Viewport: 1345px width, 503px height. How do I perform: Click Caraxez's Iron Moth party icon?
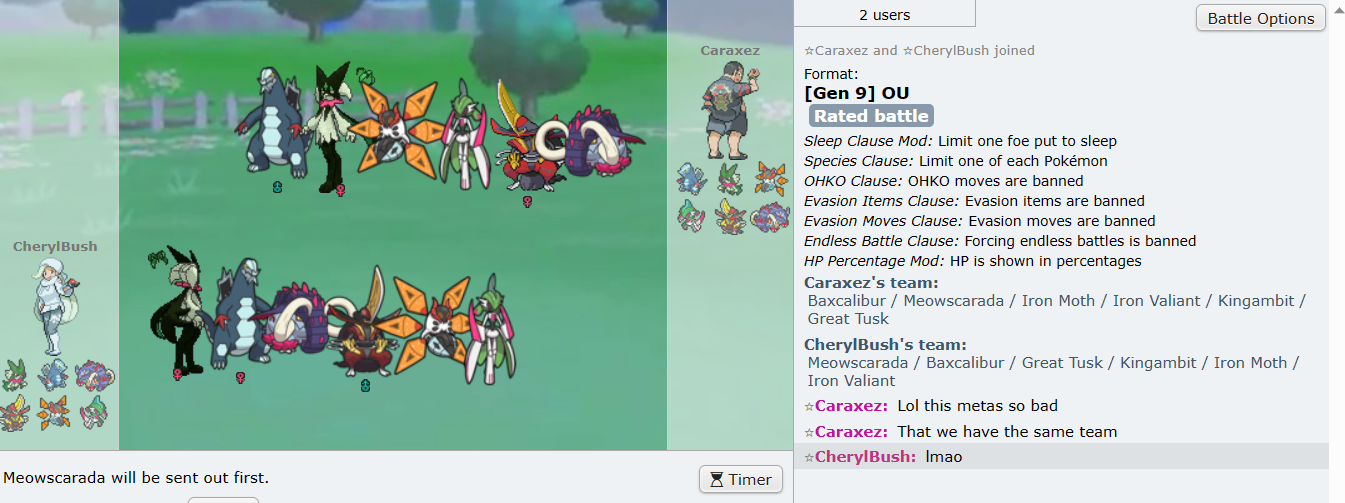click(771, 179)
